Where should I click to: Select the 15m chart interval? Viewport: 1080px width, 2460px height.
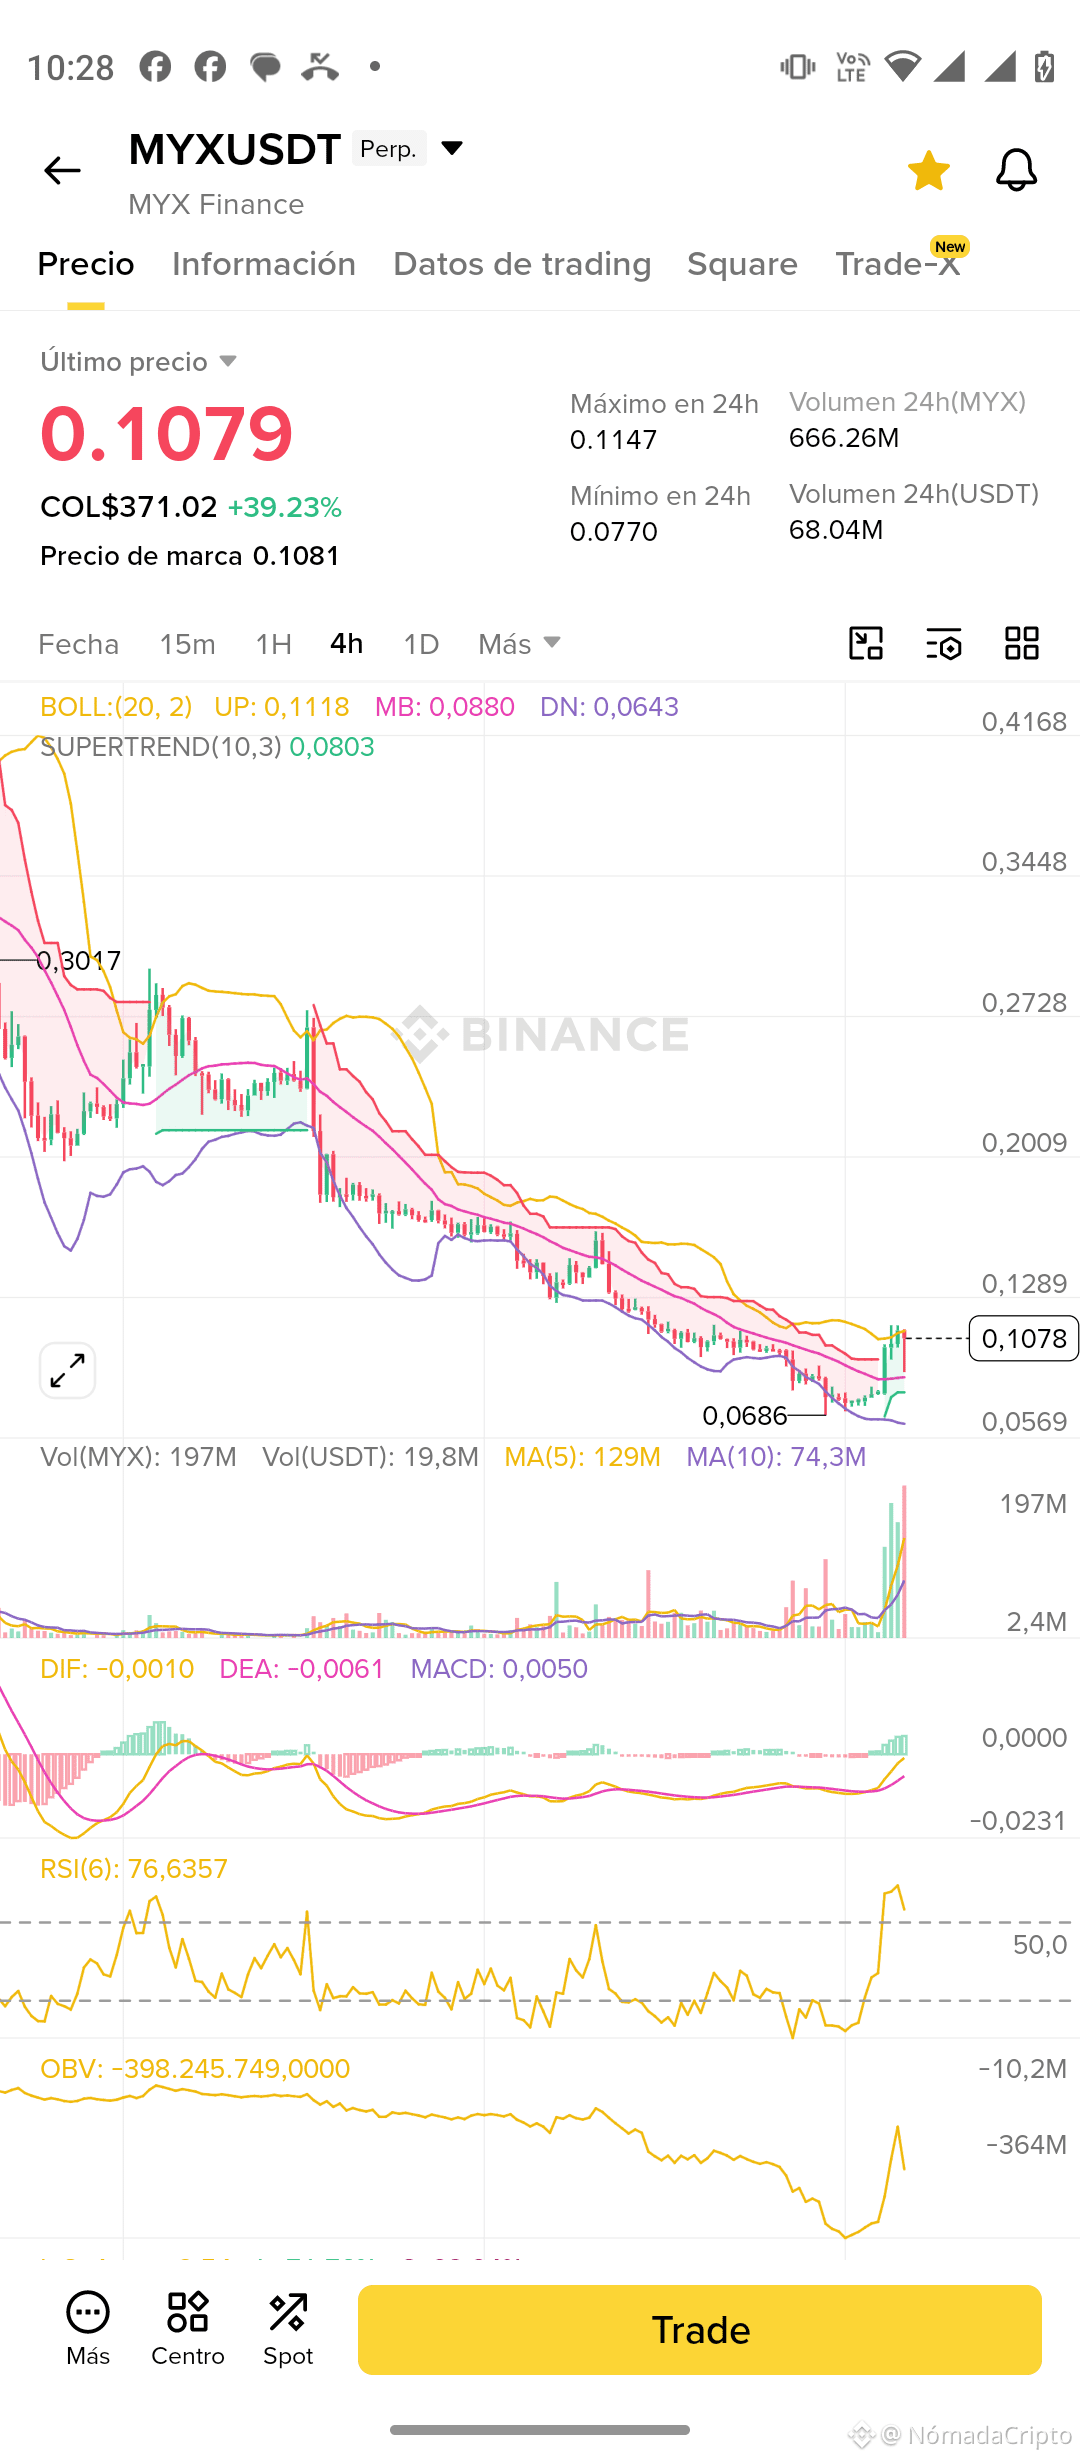tap(187, 644)
